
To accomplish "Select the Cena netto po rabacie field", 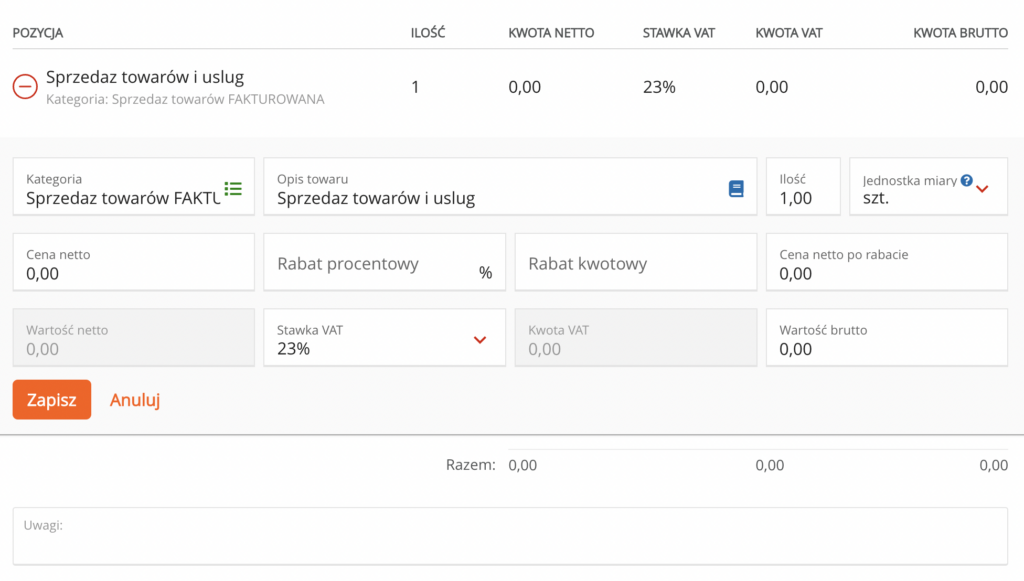I will [886, 273].
